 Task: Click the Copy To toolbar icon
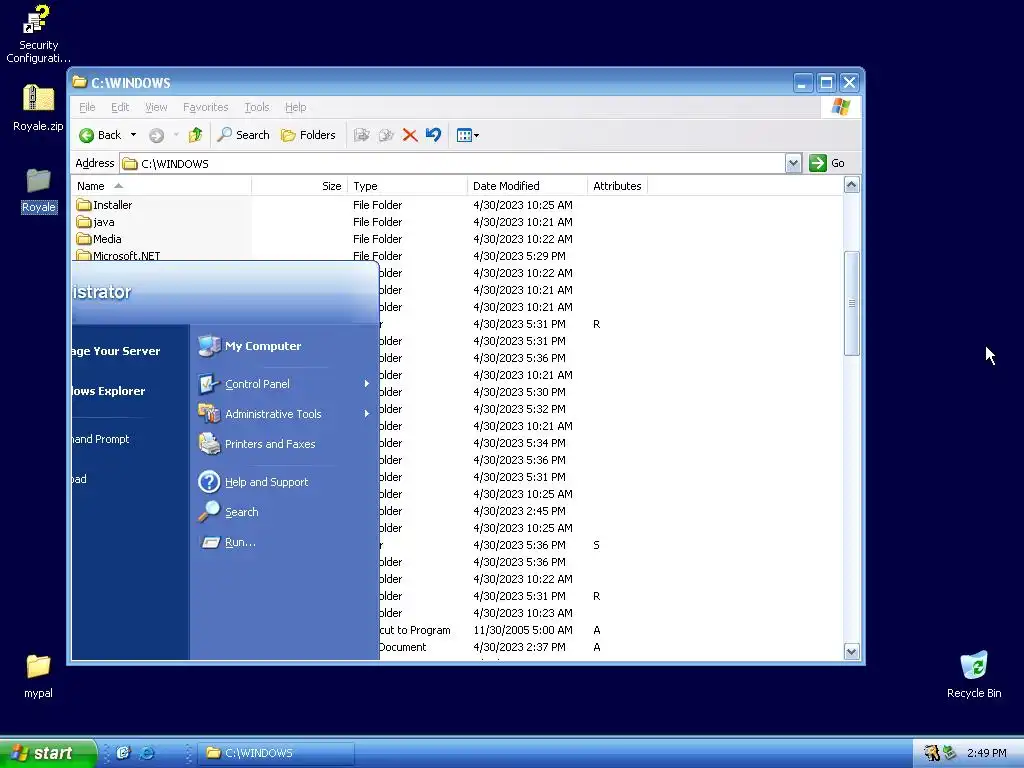pyautogui.click(x=386, y=135)
